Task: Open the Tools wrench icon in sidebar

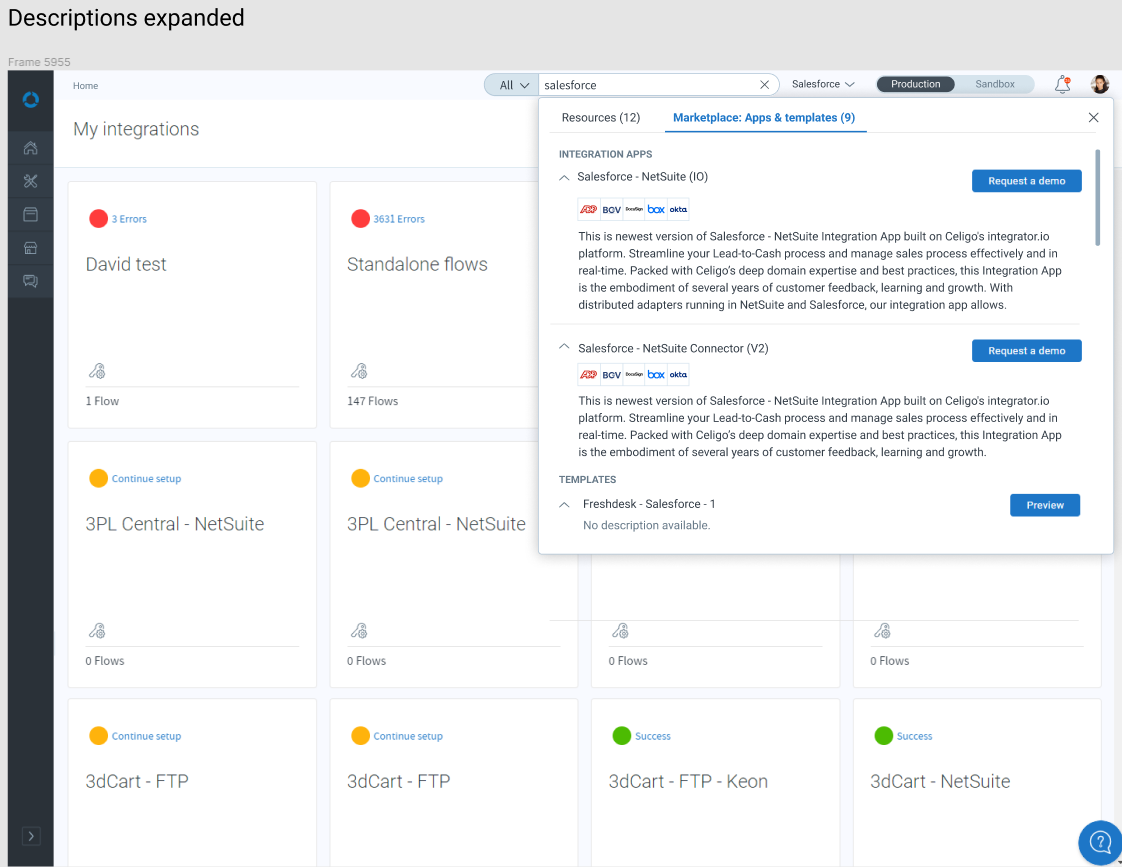Action: coord(30,181)
